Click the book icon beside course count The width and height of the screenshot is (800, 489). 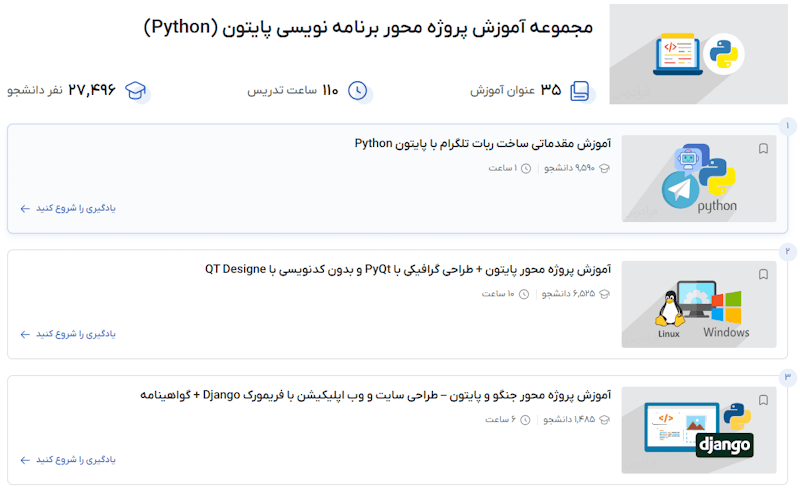pos(580,91)
